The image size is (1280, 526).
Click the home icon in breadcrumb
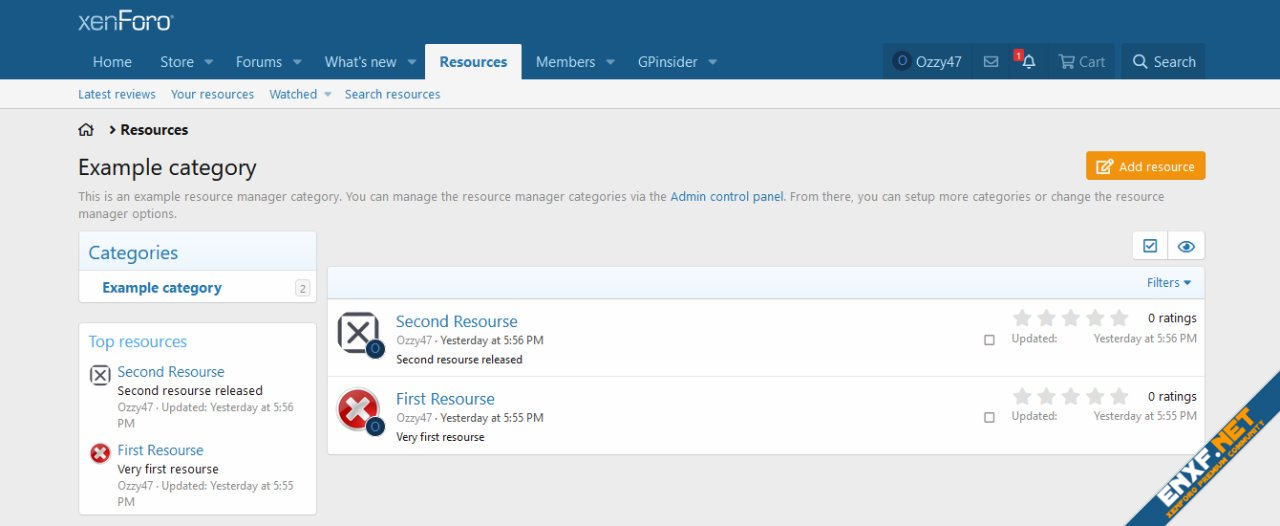(86, 130)
